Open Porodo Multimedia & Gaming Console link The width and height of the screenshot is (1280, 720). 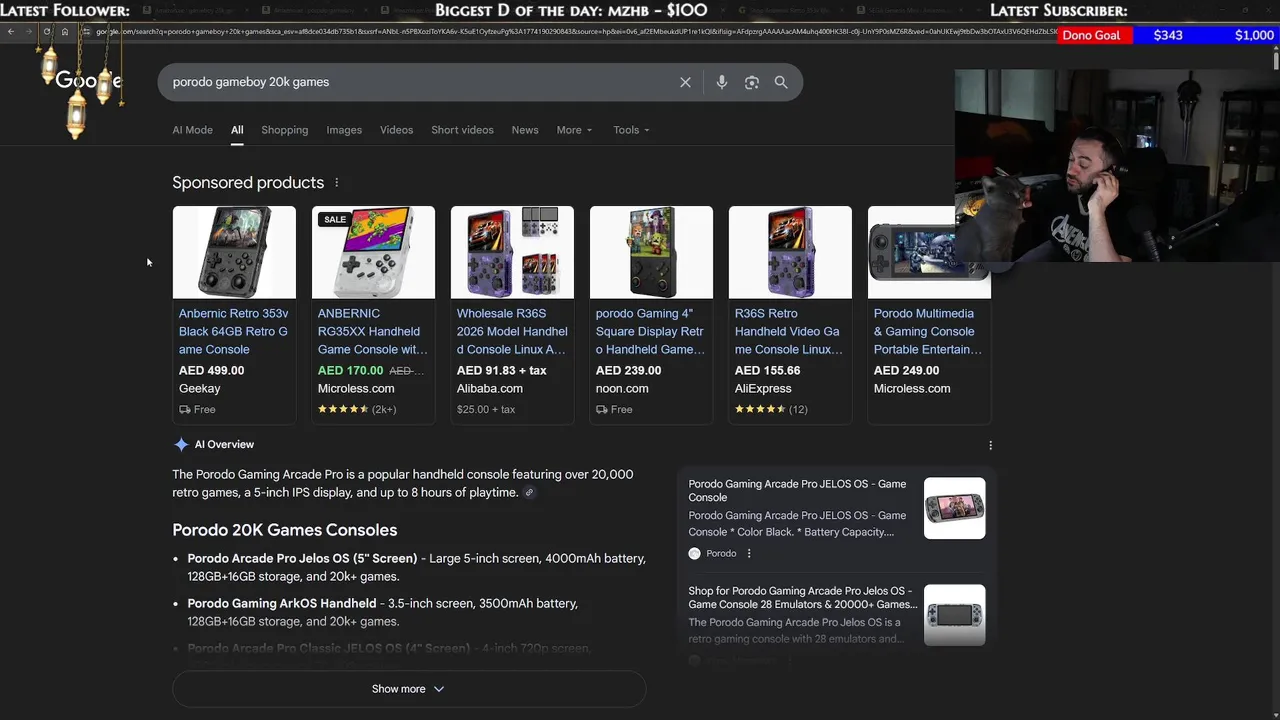[x=929, y=331]
